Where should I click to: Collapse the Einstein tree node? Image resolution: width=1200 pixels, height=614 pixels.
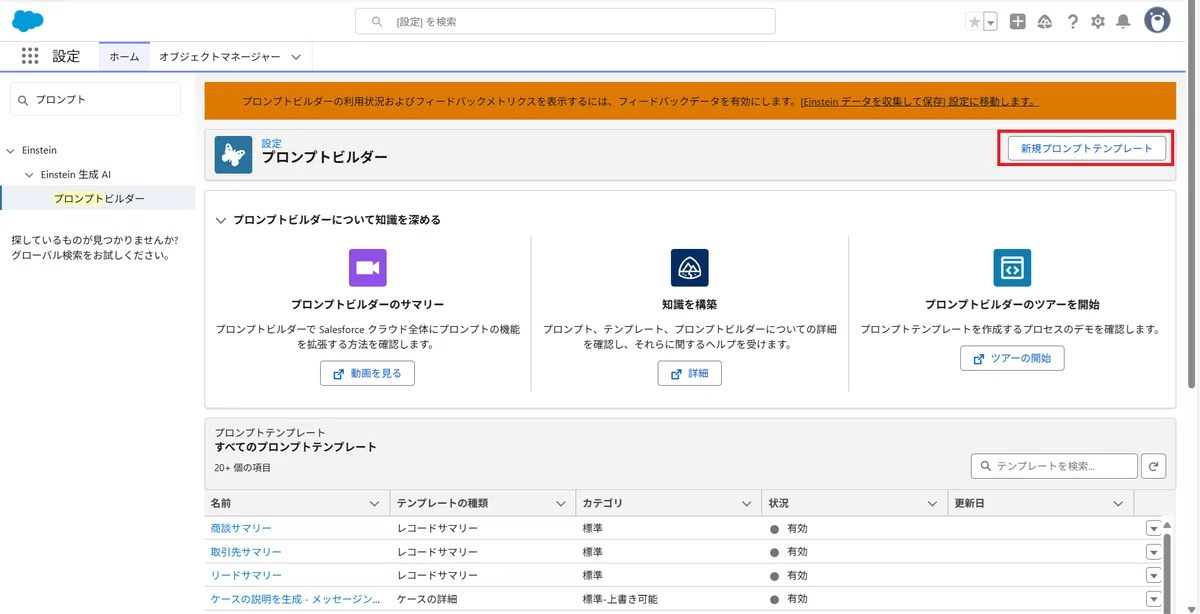click(x=12, y=151)
